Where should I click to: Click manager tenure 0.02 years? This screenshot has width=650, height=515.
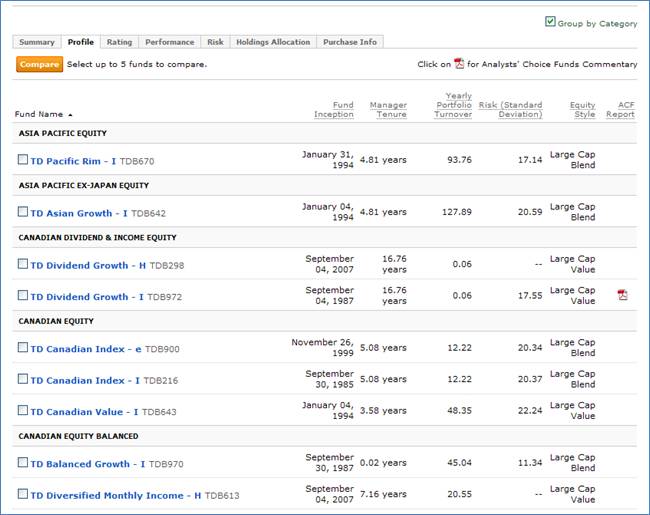tap(383, 463)
